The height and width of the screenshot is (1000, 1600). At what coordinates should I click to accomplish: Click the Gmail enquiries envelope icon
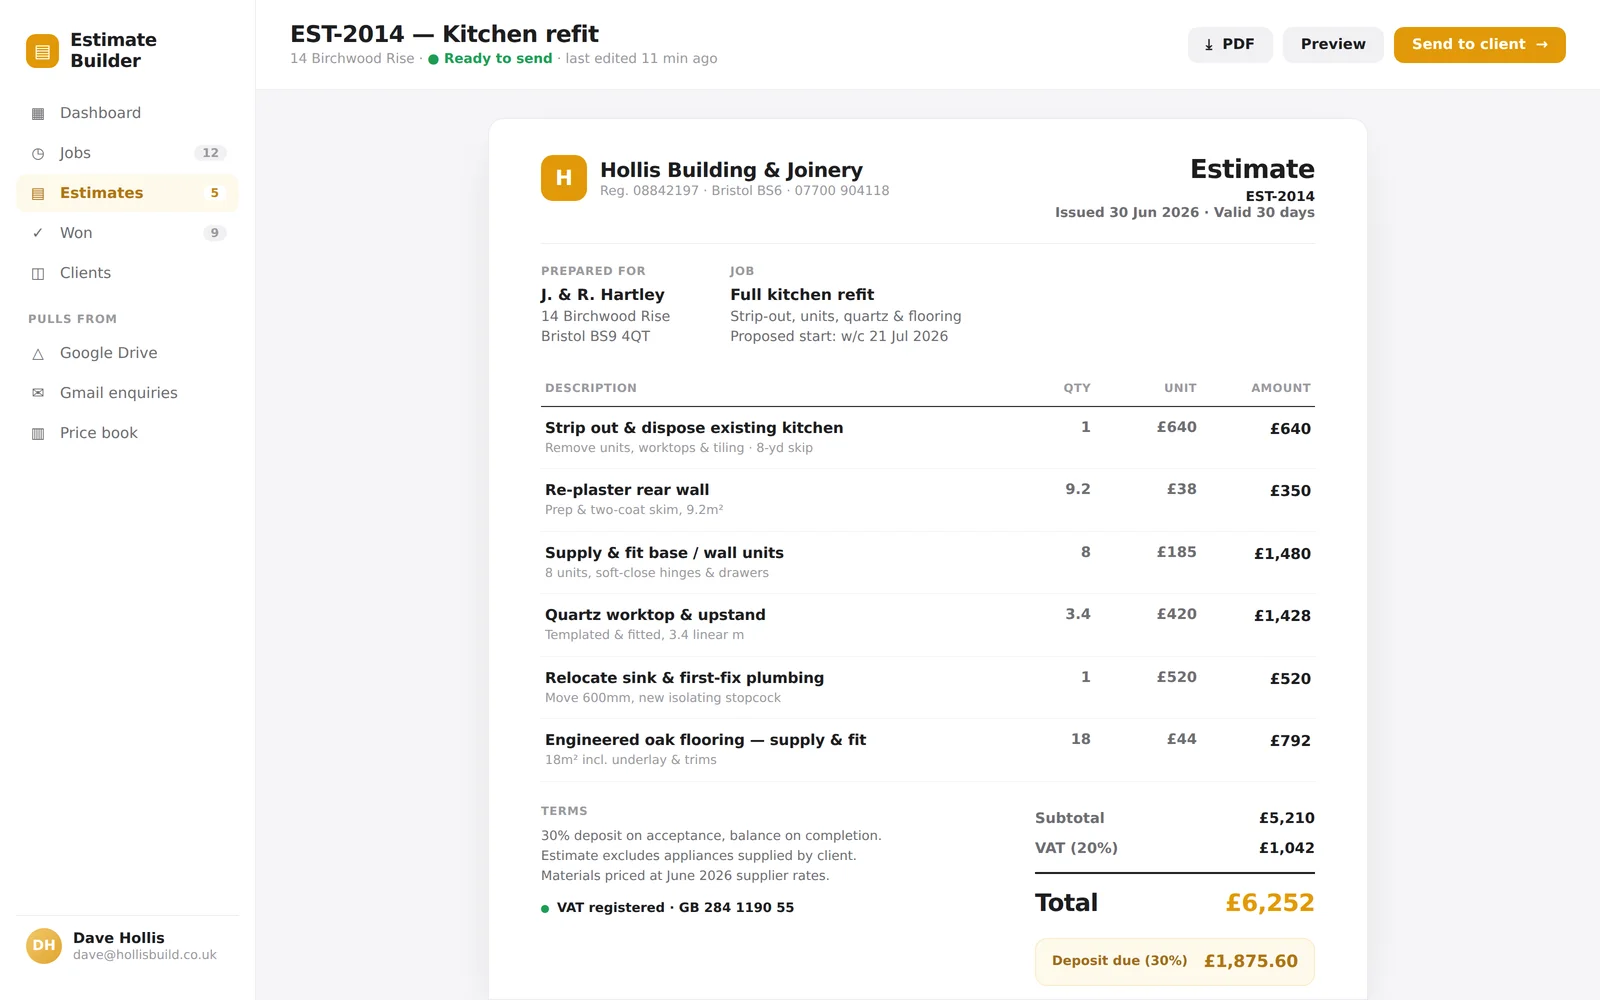point(38,393)
